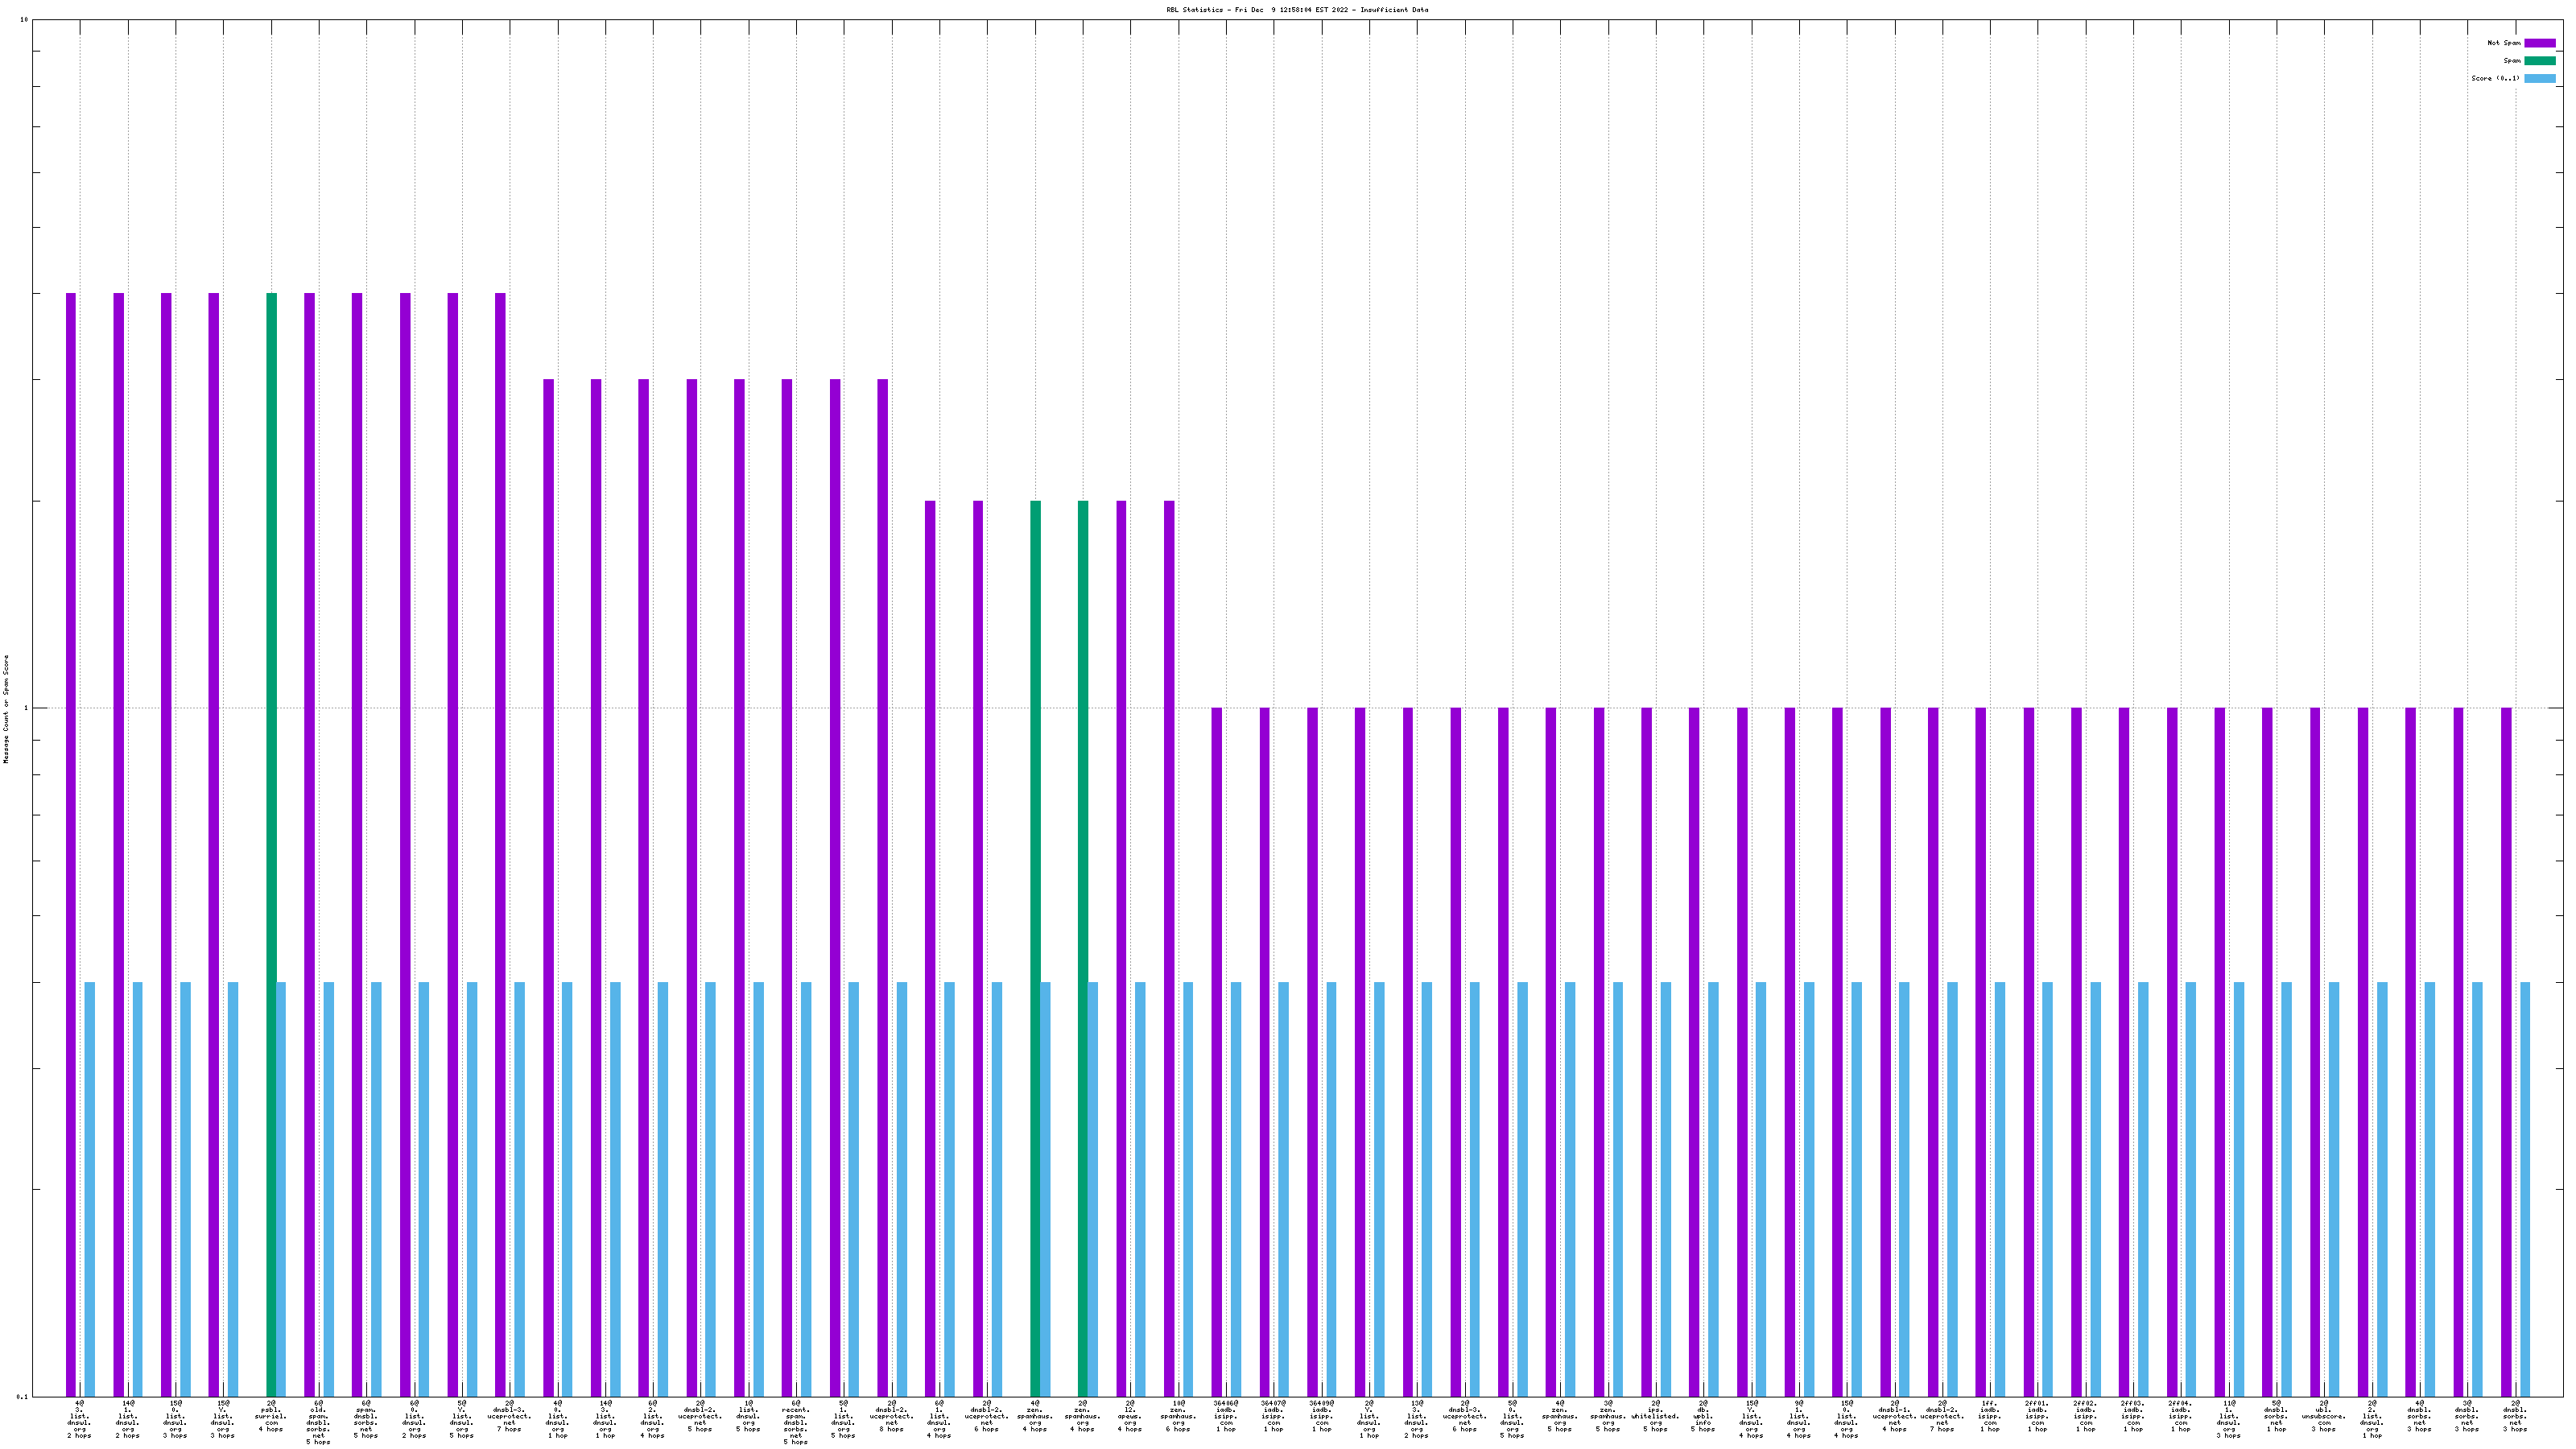Click the 2ff01 iadb.isipp.com x-axis label
The image size is (2576, 1449).
point(2037,1416)
